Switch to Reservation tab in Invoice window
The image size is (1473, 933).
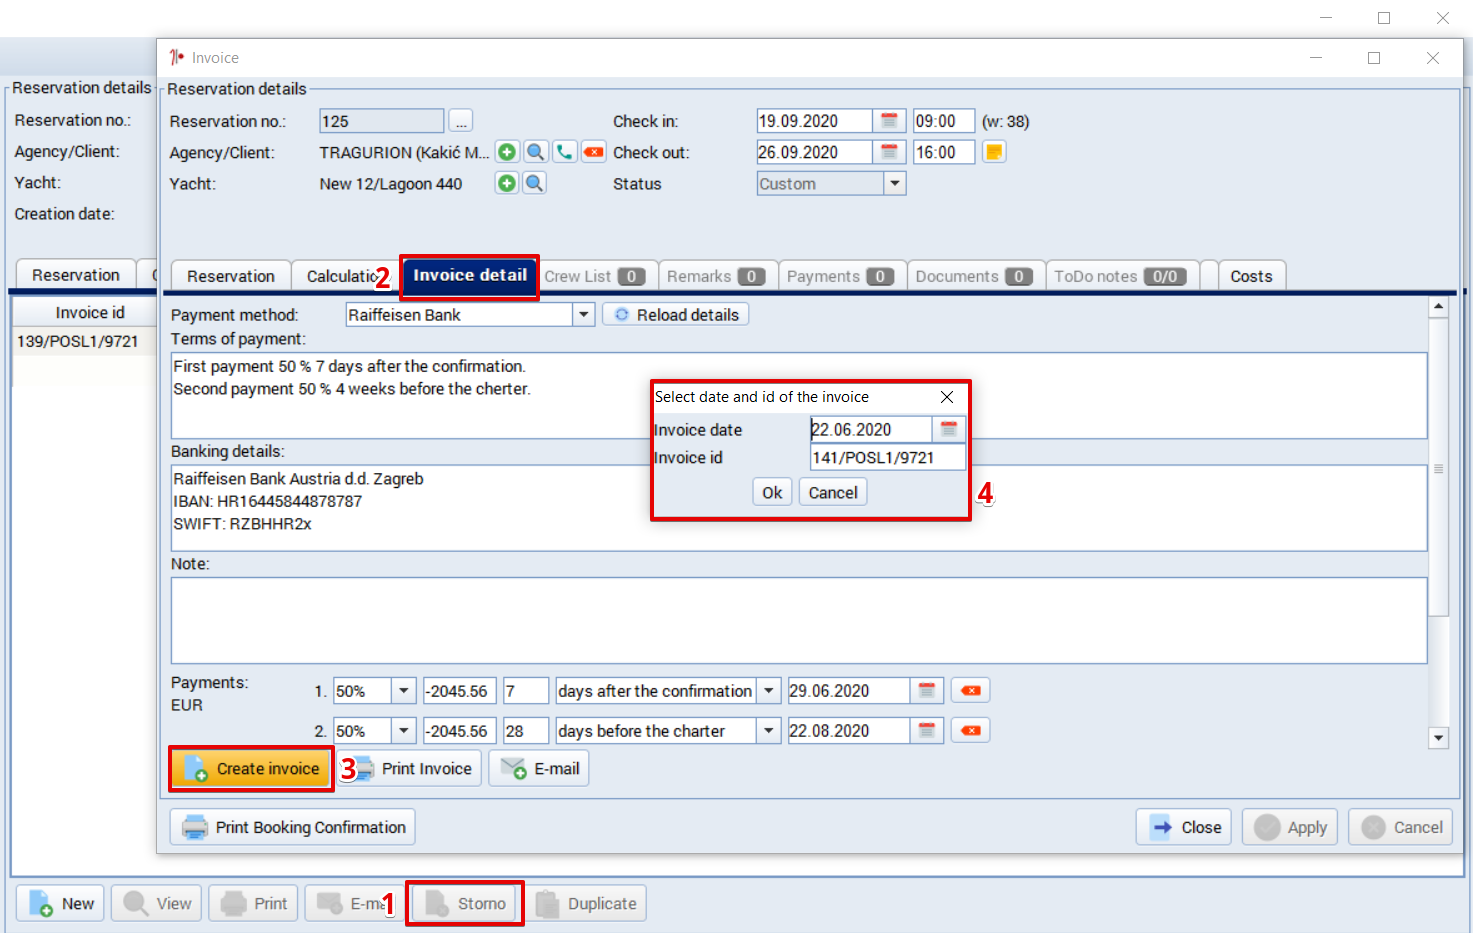231,276
